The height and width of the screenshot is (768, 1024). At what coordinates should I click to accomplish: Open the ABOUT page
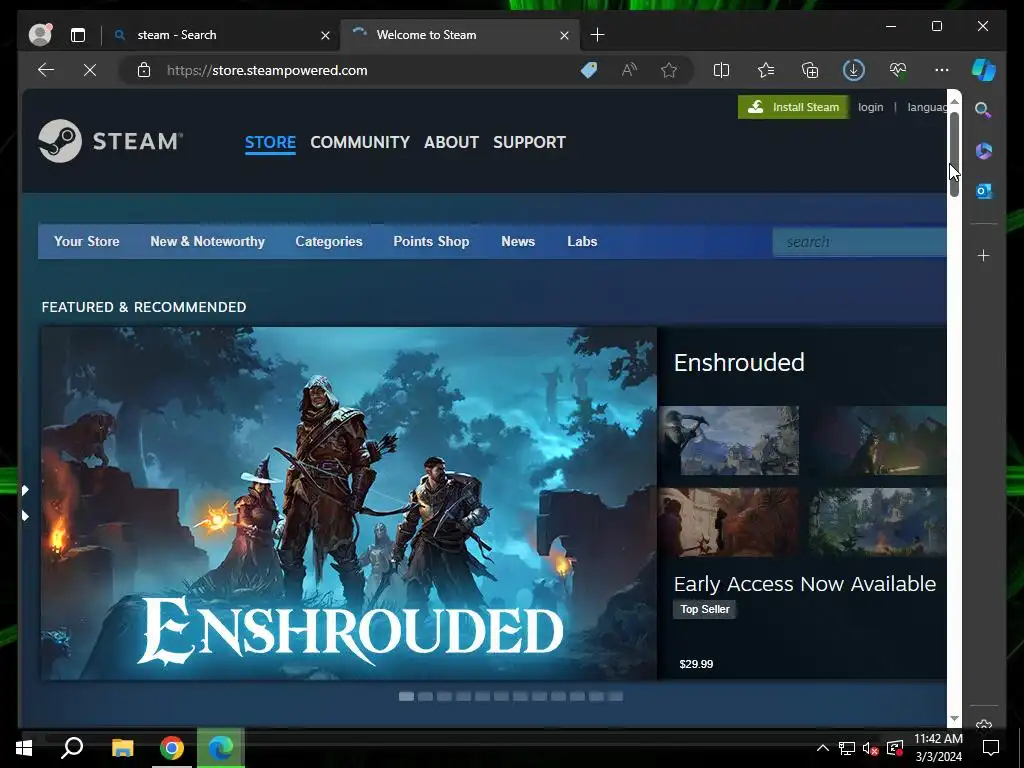pyautogui.click(x=451, y=142)
